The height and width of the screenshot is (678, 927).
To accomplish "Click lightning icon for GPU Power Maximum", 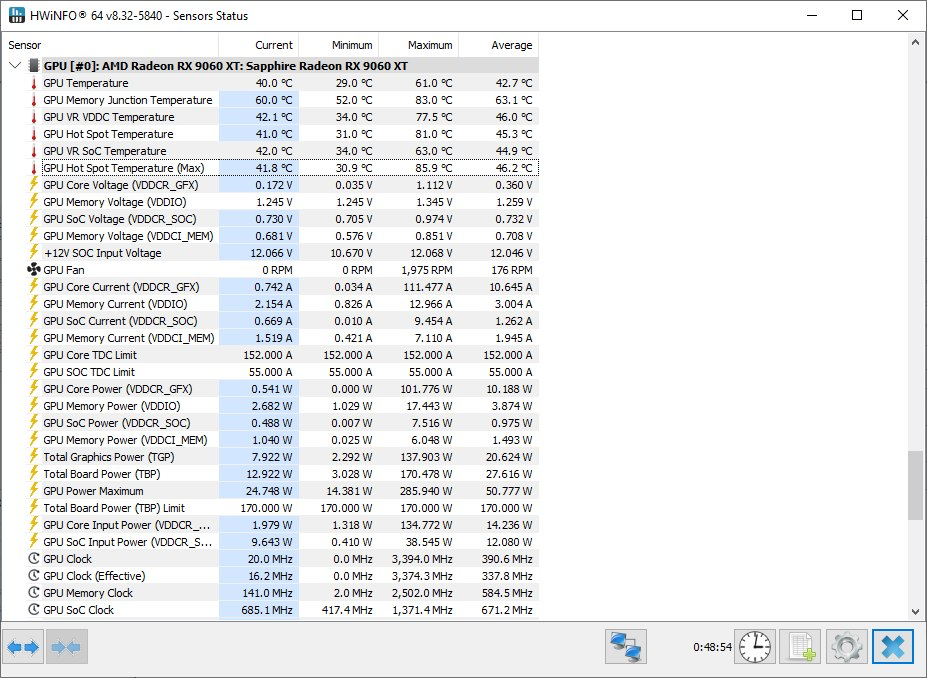I will tap(34, 491).
